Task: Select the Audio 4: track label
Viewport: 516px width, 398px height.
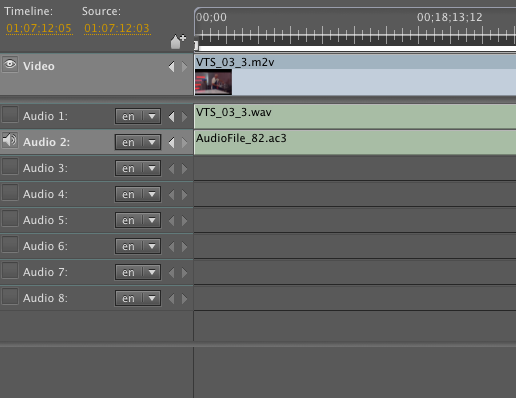Action: [x=45, y=194]
